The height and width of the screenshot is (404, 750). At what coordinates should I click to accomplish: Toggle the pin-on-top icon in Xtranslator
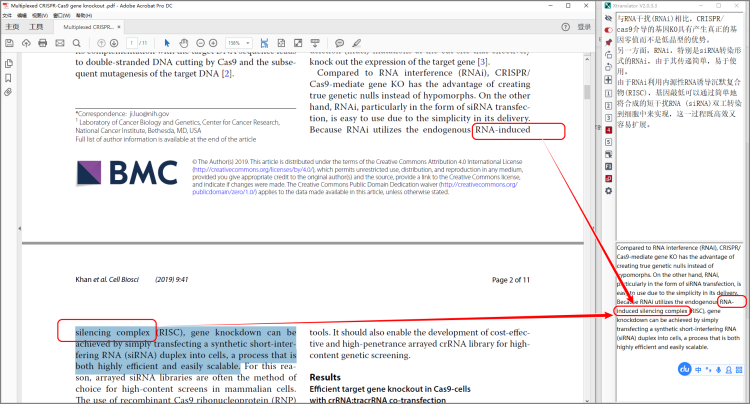click(609, 43)
